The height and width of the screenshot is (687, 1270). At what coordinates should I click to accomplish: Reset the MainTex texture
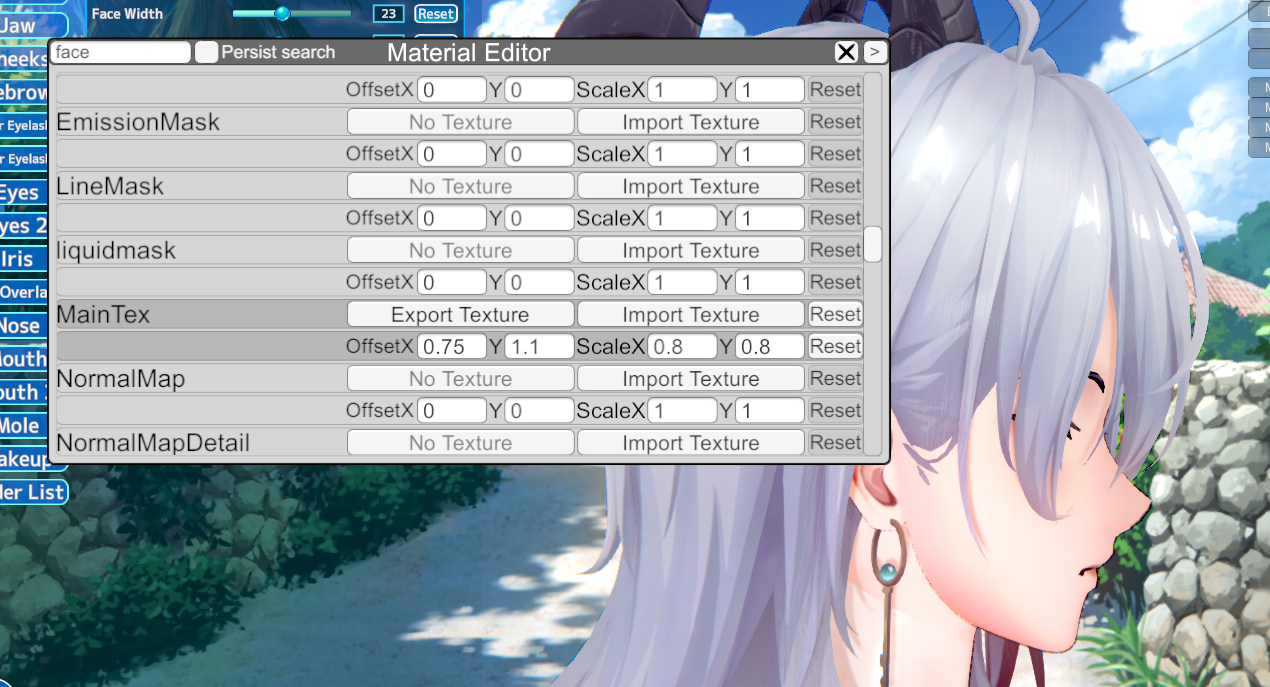[x=835, y=314]
